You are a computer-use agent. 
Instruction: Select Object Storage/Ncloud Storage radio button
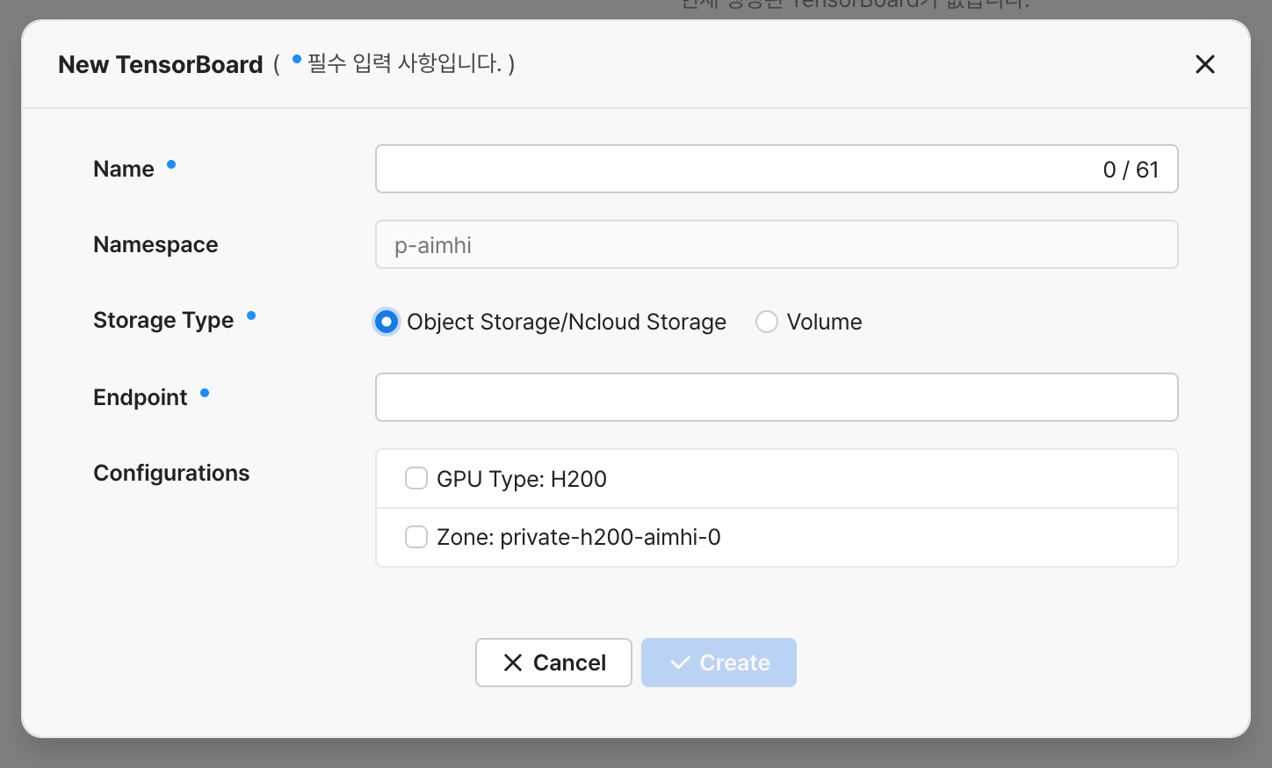(386, 322)
